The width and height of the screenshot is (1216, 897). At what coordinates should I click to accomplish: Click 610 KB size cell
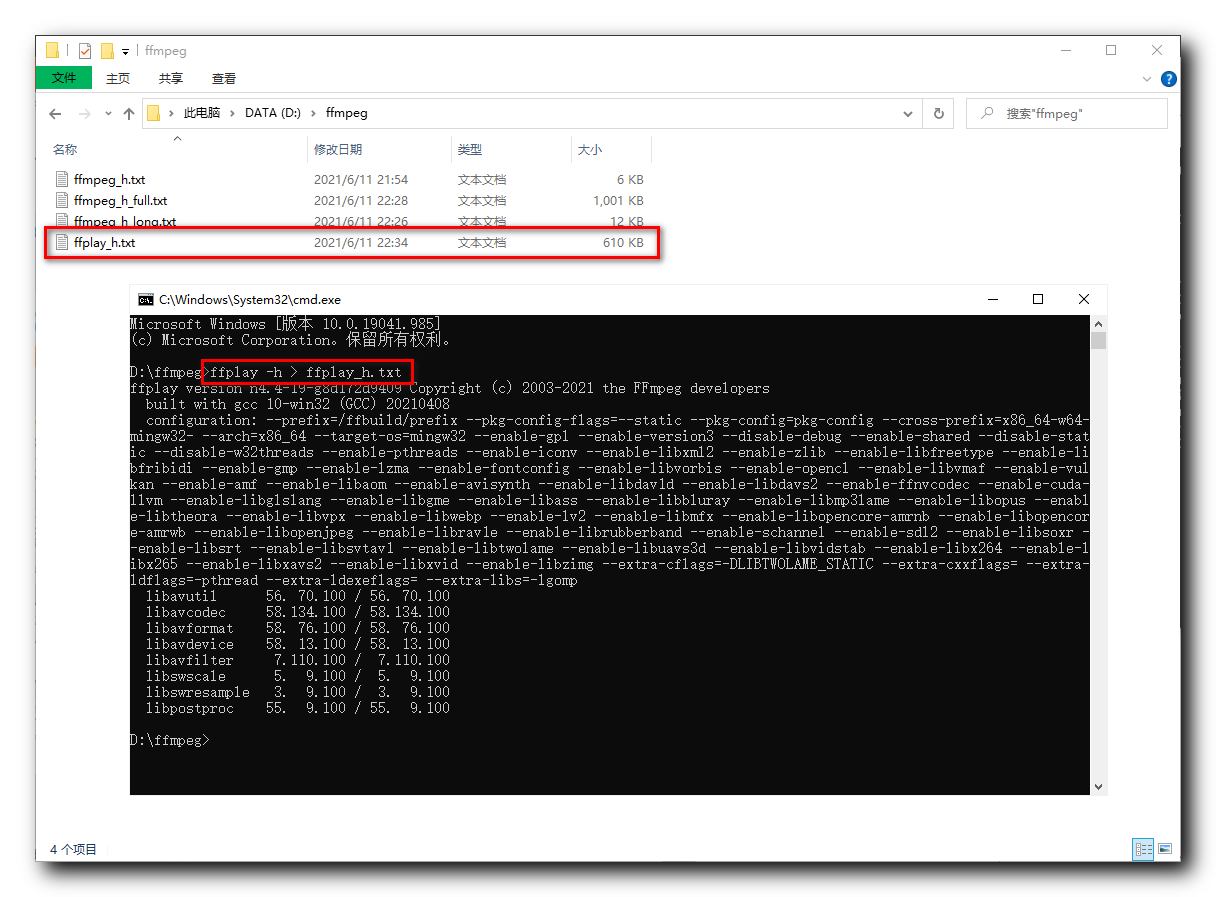[x=623, y=243]
